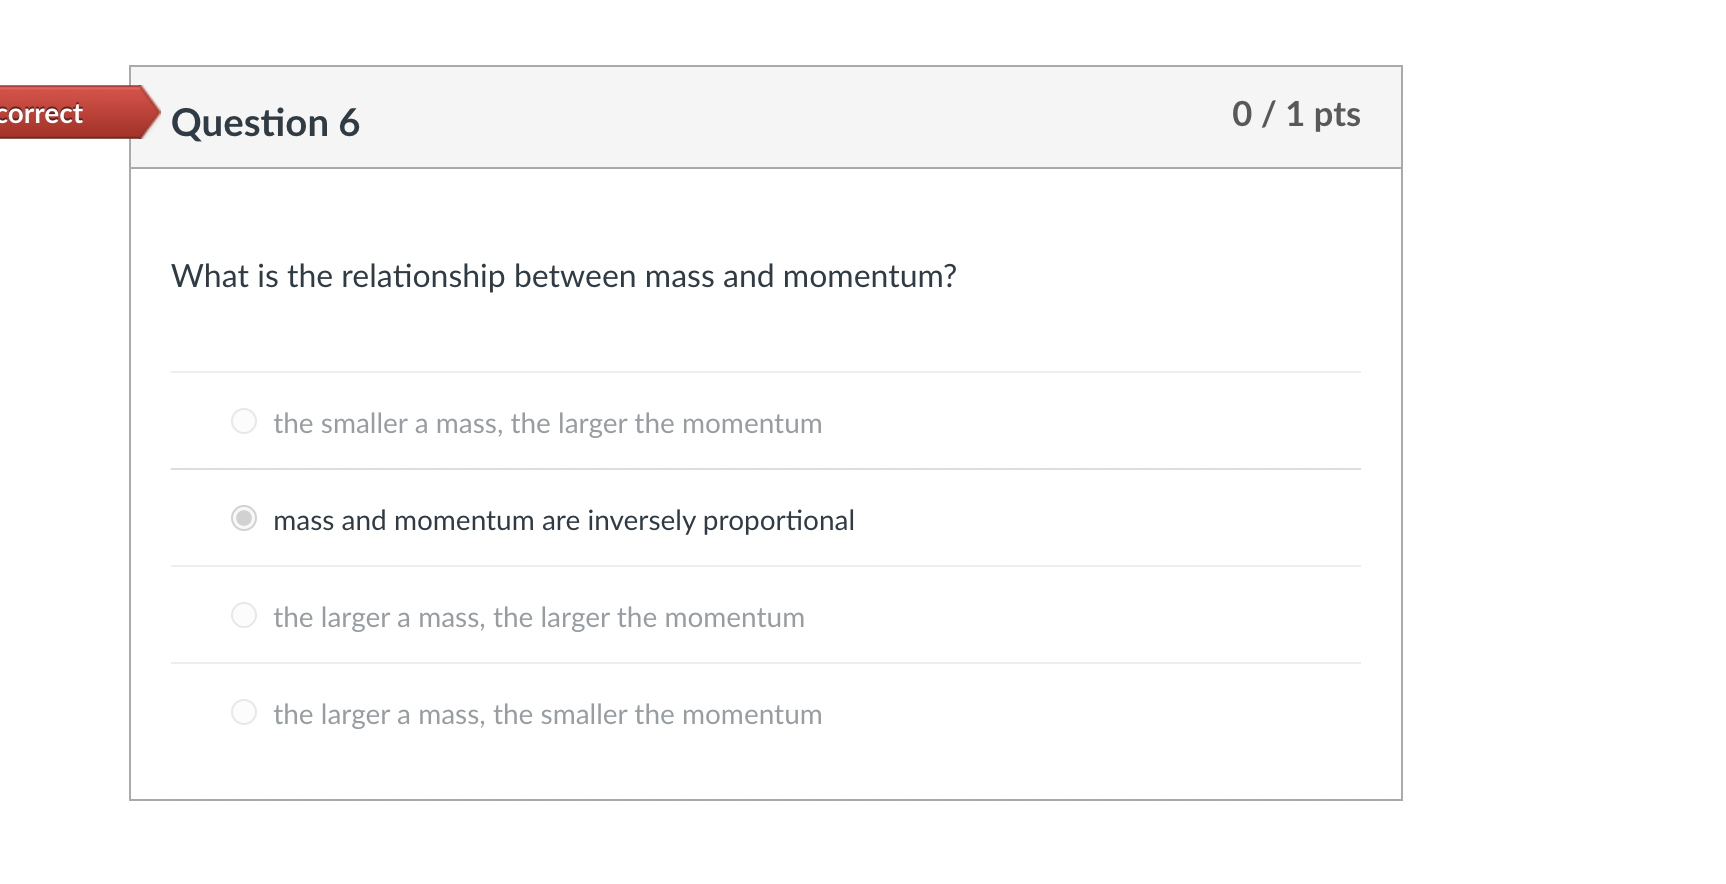1726x884 pixels.
Task: Click the arrow tip of the Incorrect flag
Action: pos(150,112)
